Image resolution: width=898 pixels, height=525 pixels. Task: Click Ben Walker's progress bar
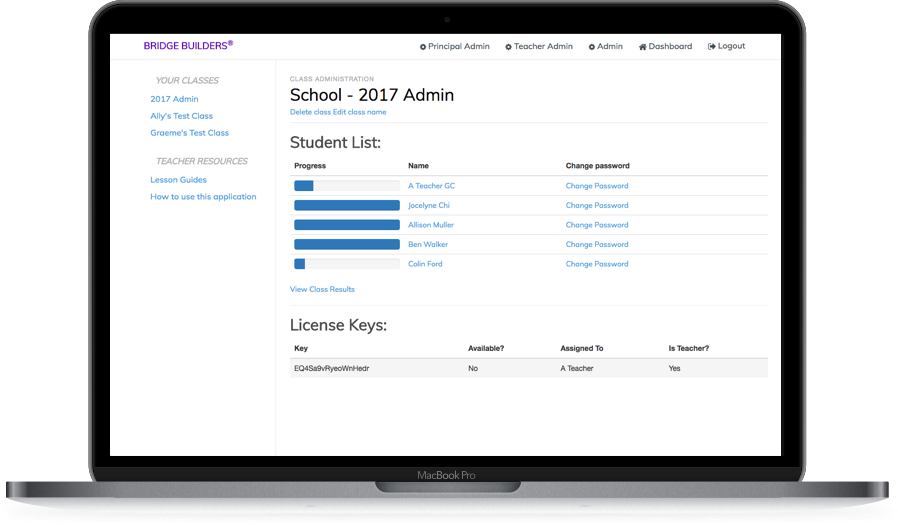point(347,244)
